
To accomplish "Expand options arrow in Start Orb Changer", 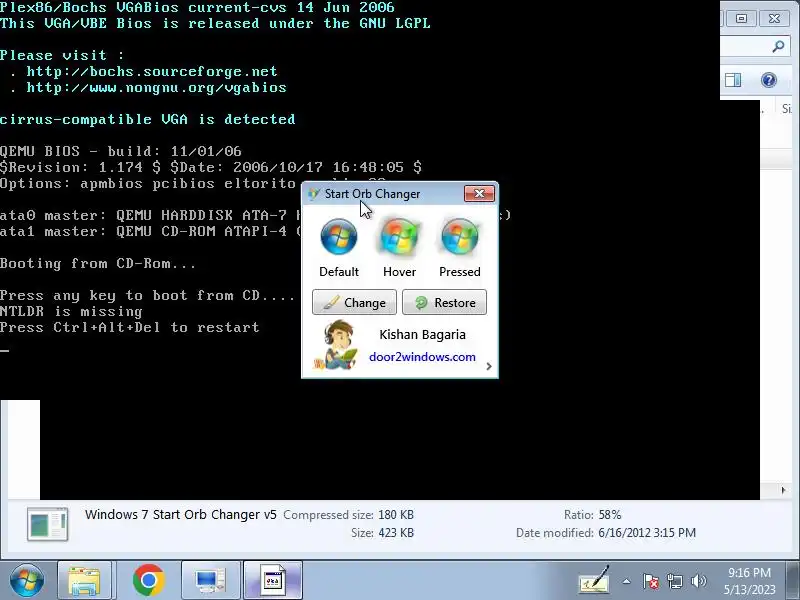I will 489,366.
